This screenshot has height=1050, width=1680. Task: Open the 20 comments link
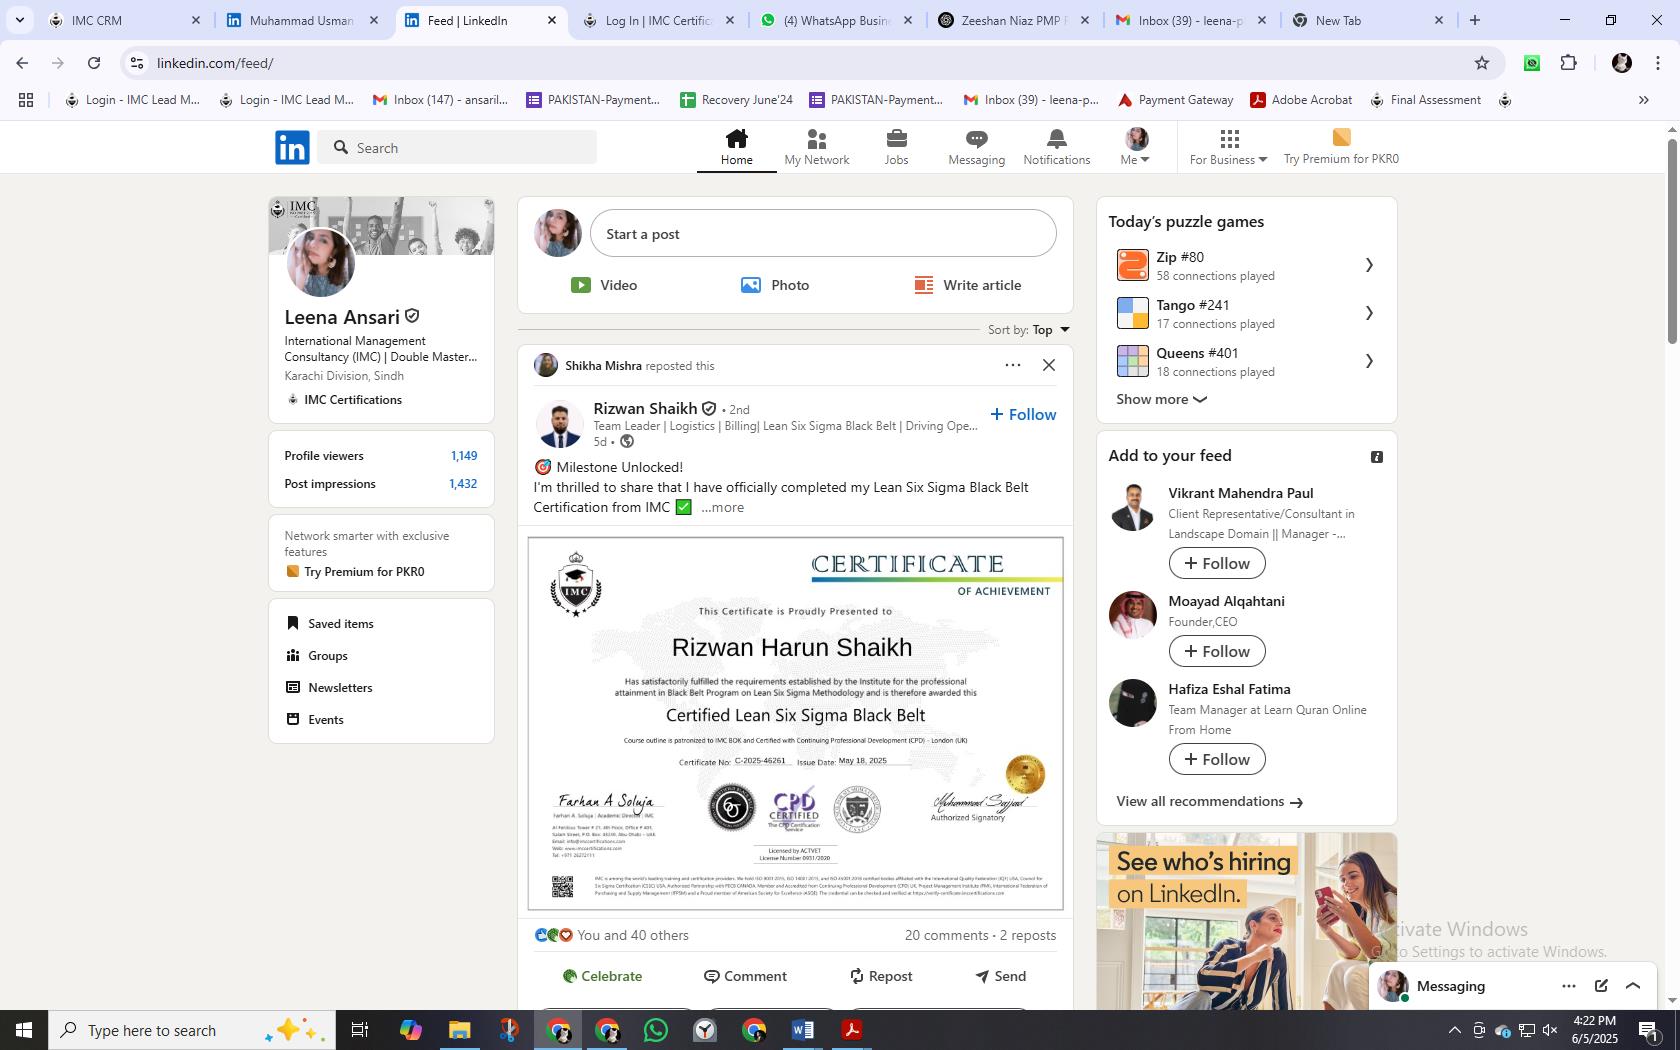(947, 935)
